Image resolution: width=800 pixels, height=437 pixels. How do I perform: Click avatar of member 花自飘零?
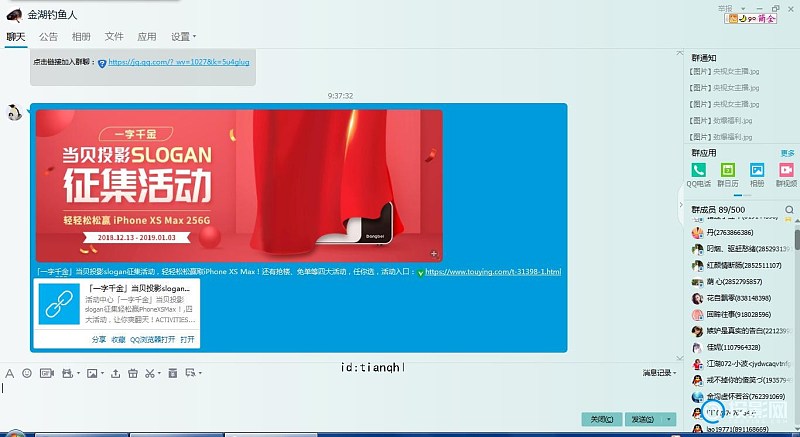tap(697, 298)
